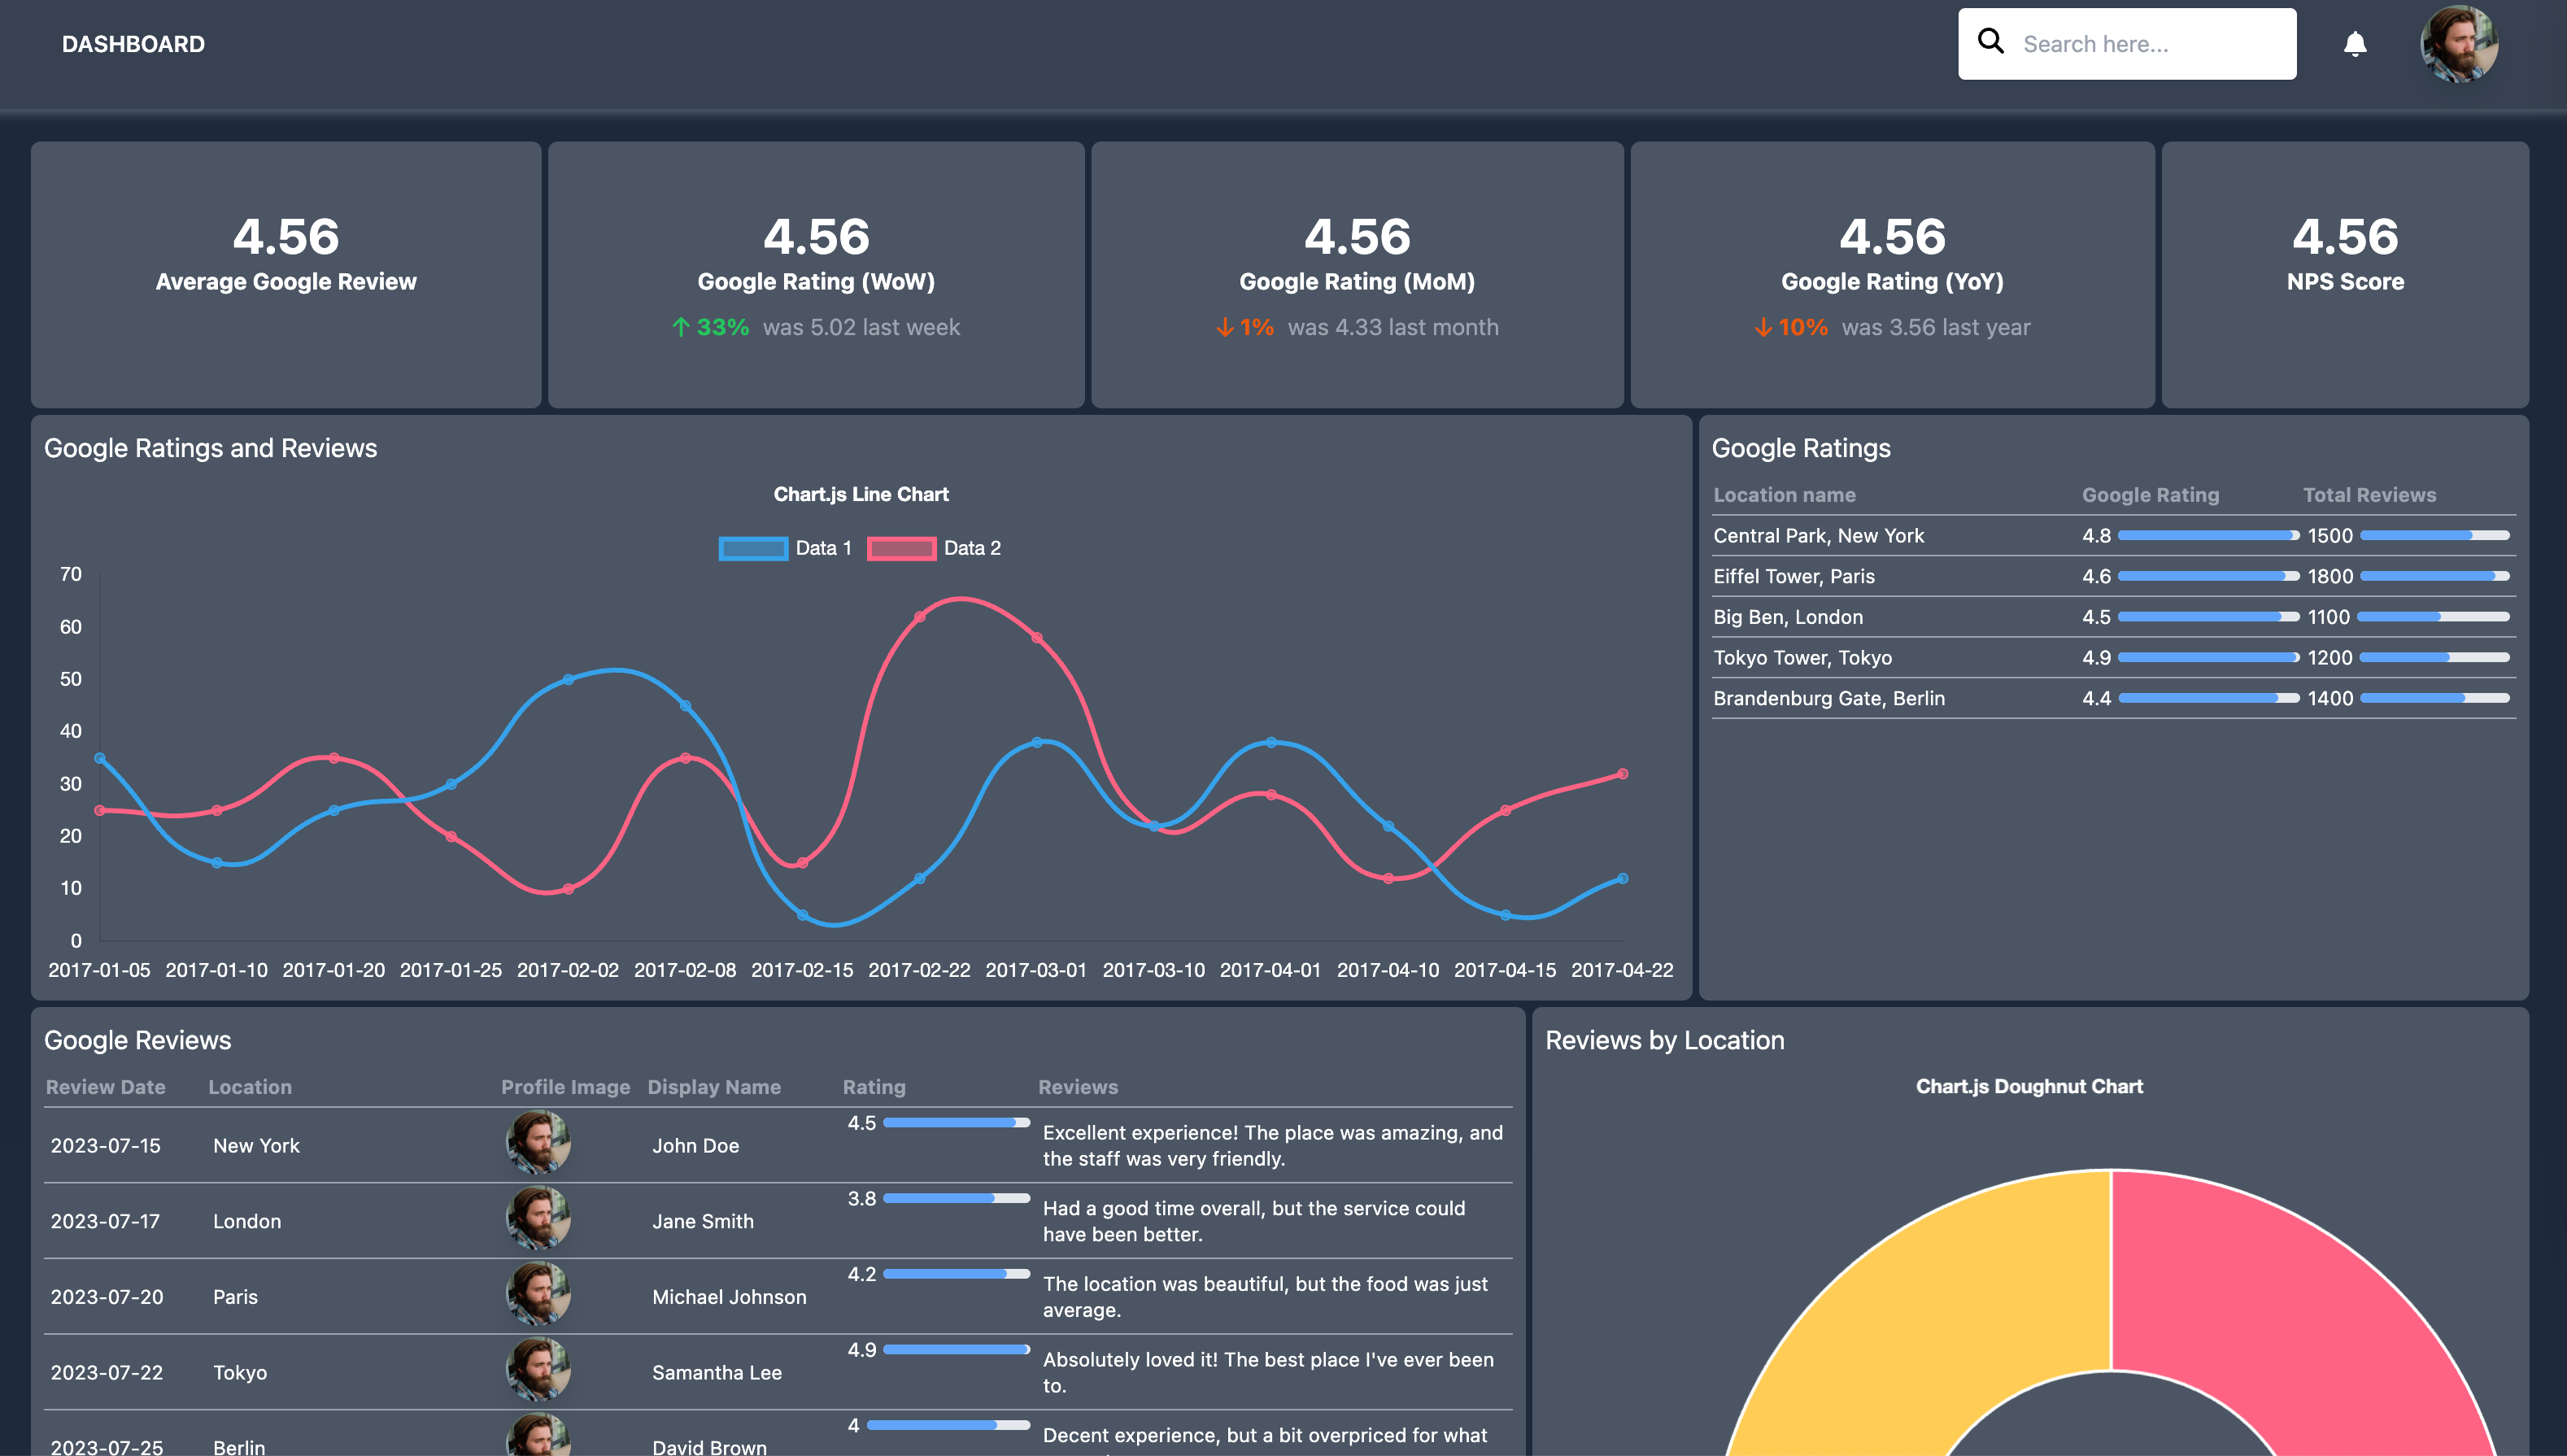Click the Samantha Lee display name
Image resolution: width=2567 pixels, height=1456 pixels.
[x=717, y=1372]
